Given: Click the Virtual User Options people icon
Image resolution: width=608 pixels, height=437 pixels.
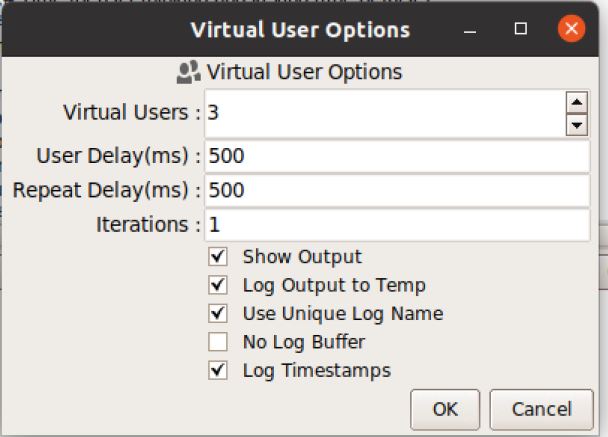Looking at the screenshot, I should [x=188, y=73].
